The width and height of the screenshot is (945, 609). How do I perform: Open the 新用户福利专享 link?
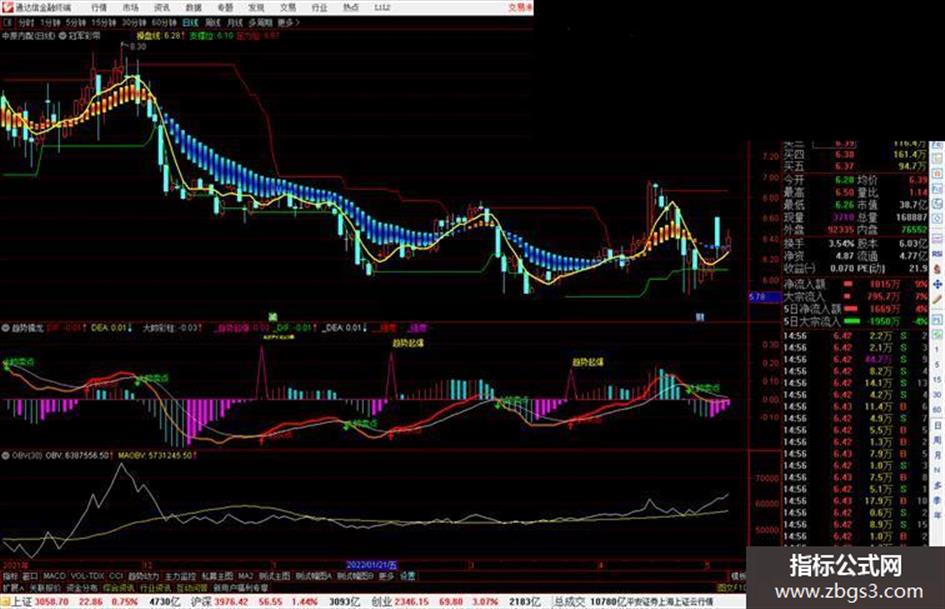pyautogui.click(x=240, y=587)
